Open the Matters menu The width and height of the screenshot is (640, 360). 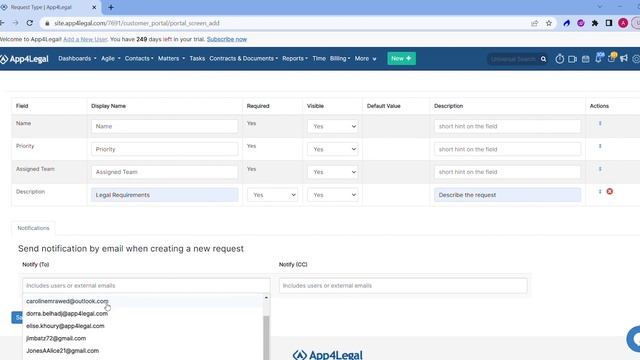point(171,59)
